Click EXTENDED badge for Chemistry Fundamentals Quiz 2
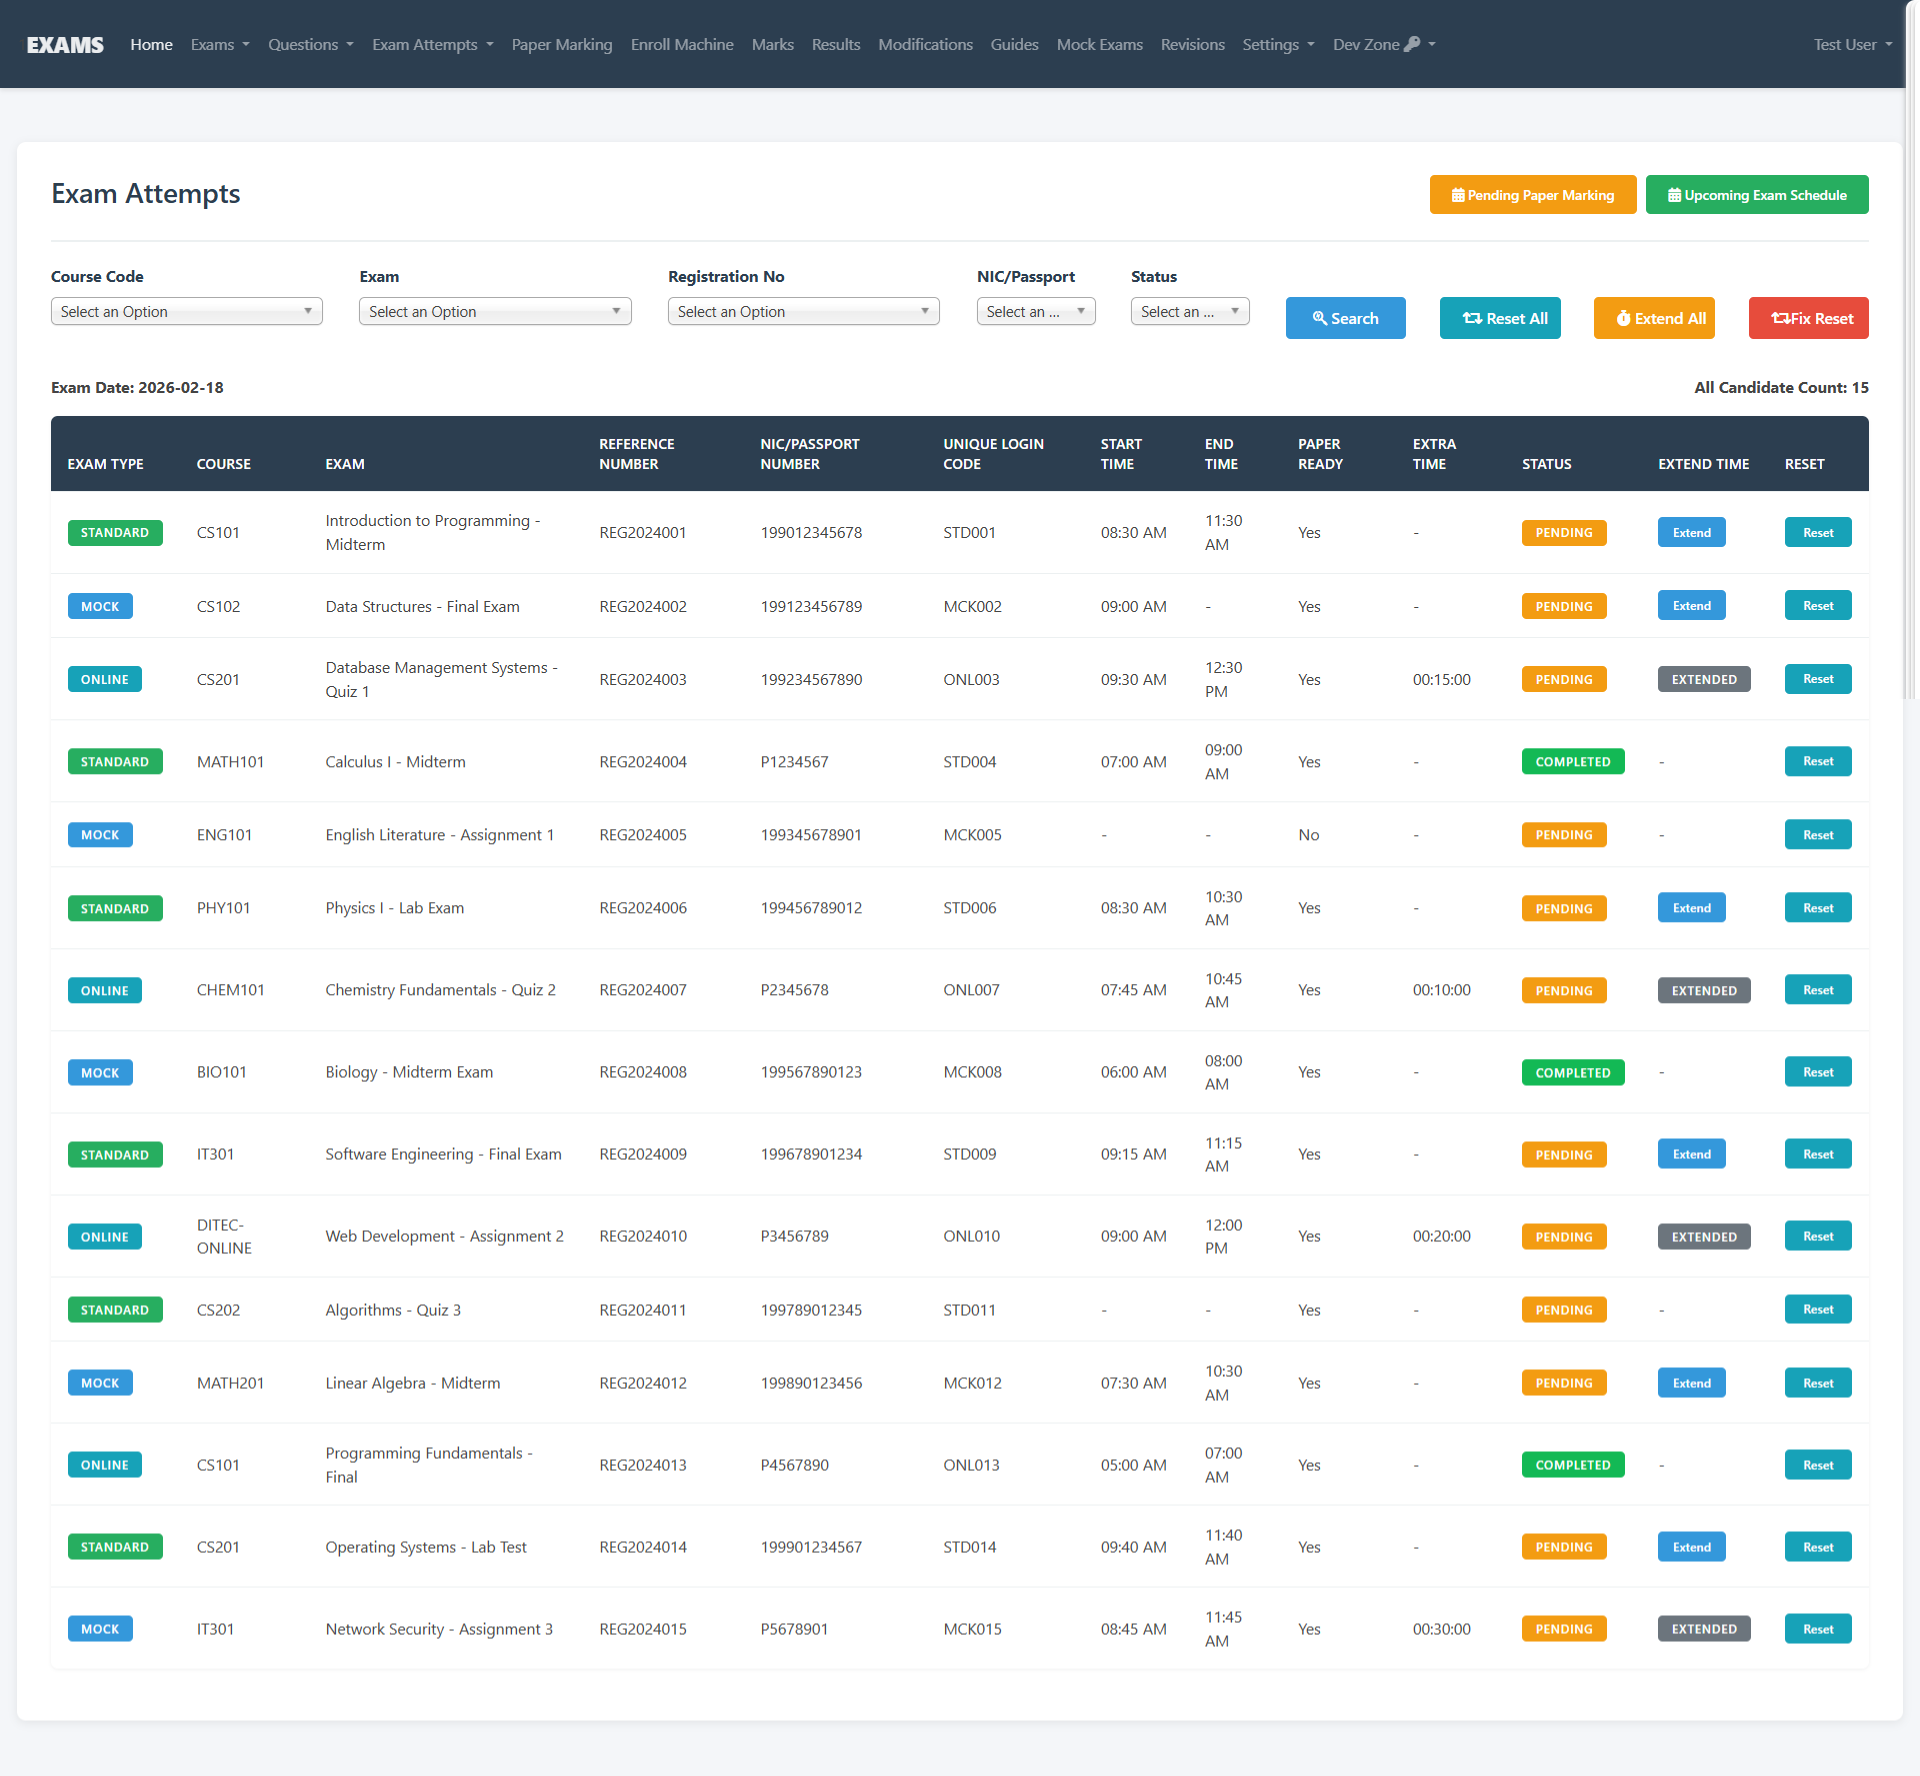 (1703, 991)
